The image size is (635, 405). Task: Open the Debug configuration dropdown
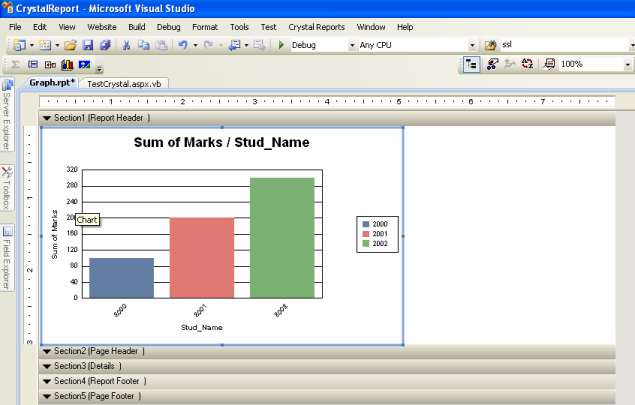click(x=351, y=45)
